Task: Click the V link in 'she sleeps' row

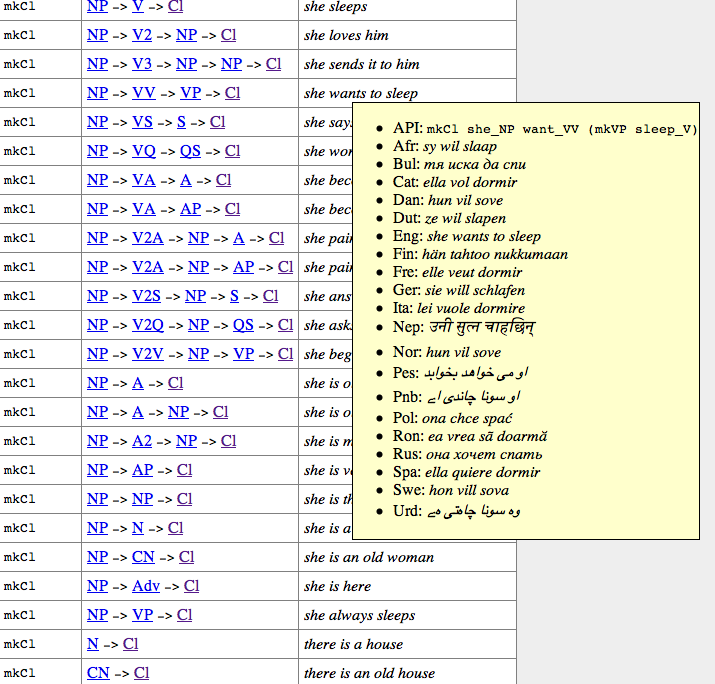Action: 138,7
